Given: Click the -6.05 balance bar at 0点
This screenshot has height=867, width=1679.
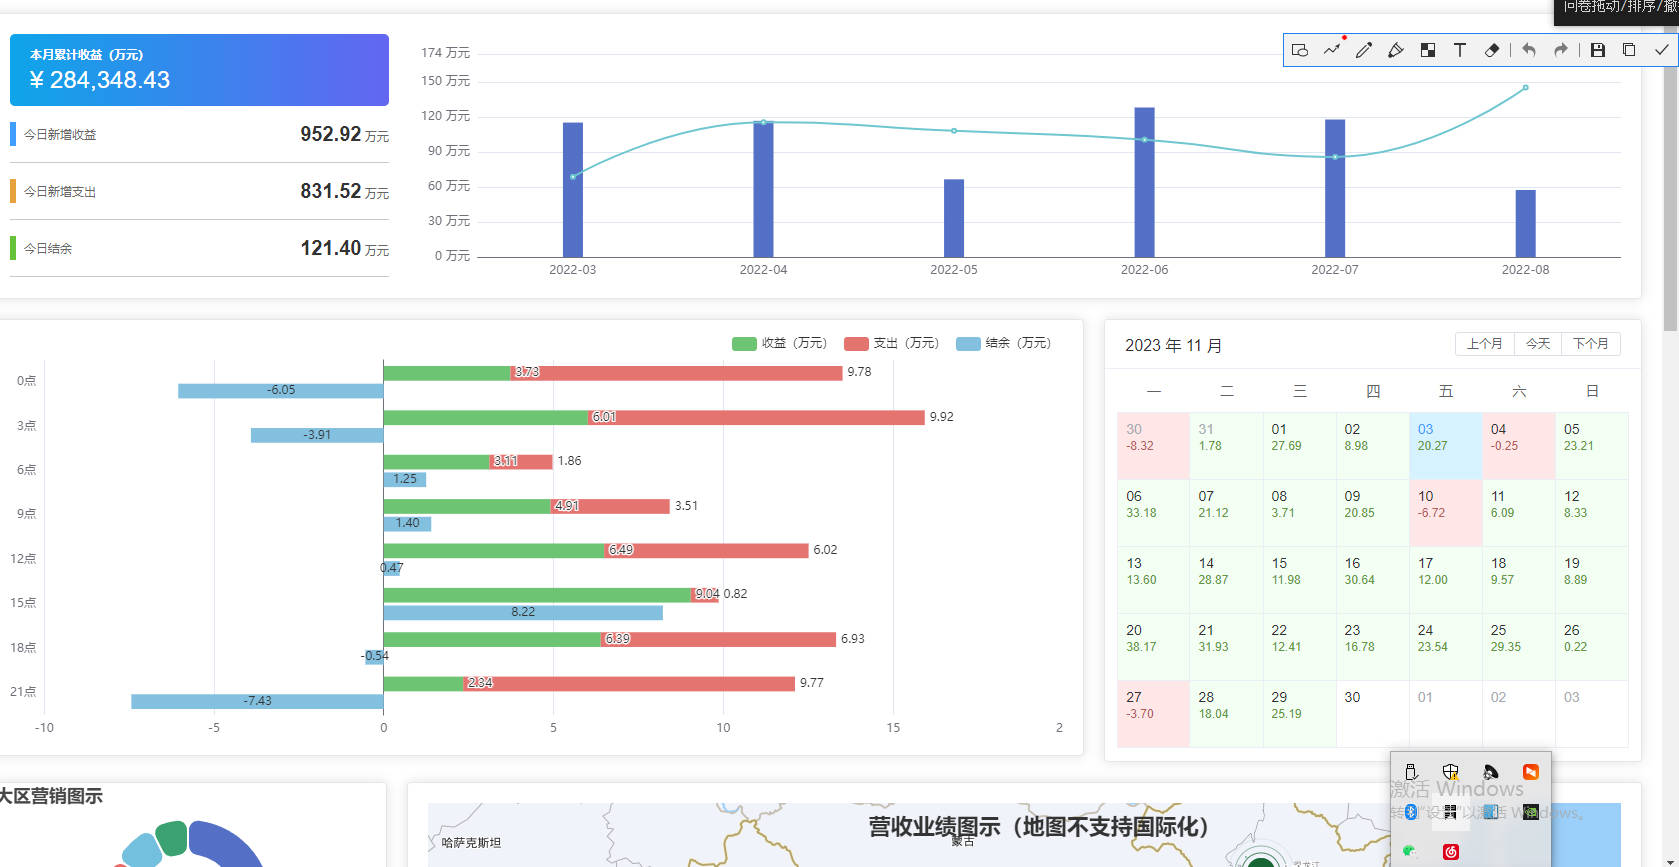Looking at the screenshot, I should [281, 390].
